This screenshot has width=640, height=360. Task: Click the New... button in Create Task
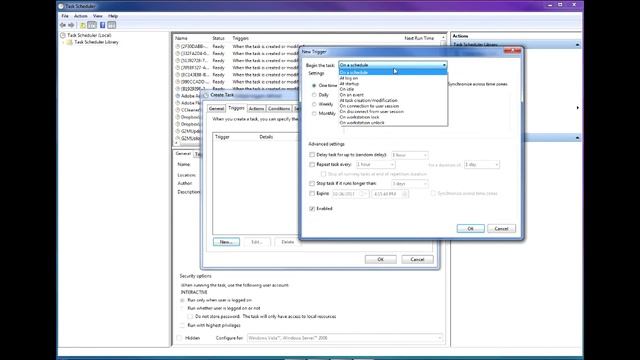pyautogui.click(x=226, y=242)
